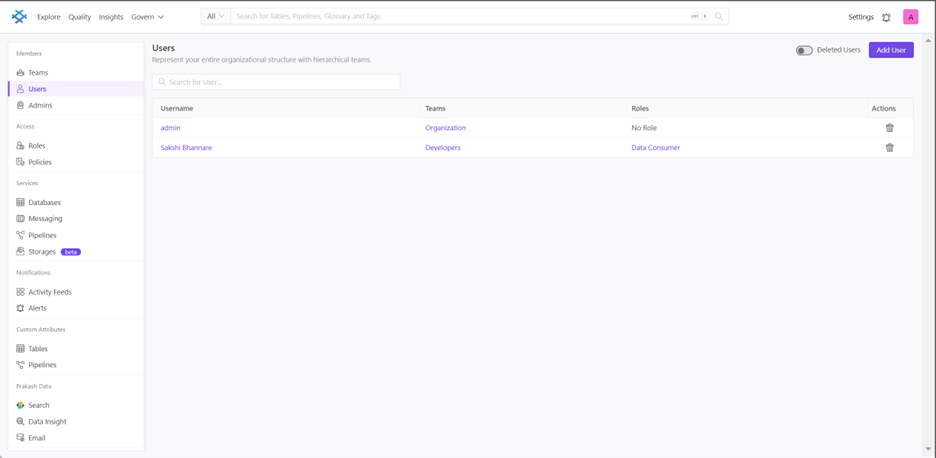Delete the admin user with trash icon
936x458 pixels.
(889, 128)
